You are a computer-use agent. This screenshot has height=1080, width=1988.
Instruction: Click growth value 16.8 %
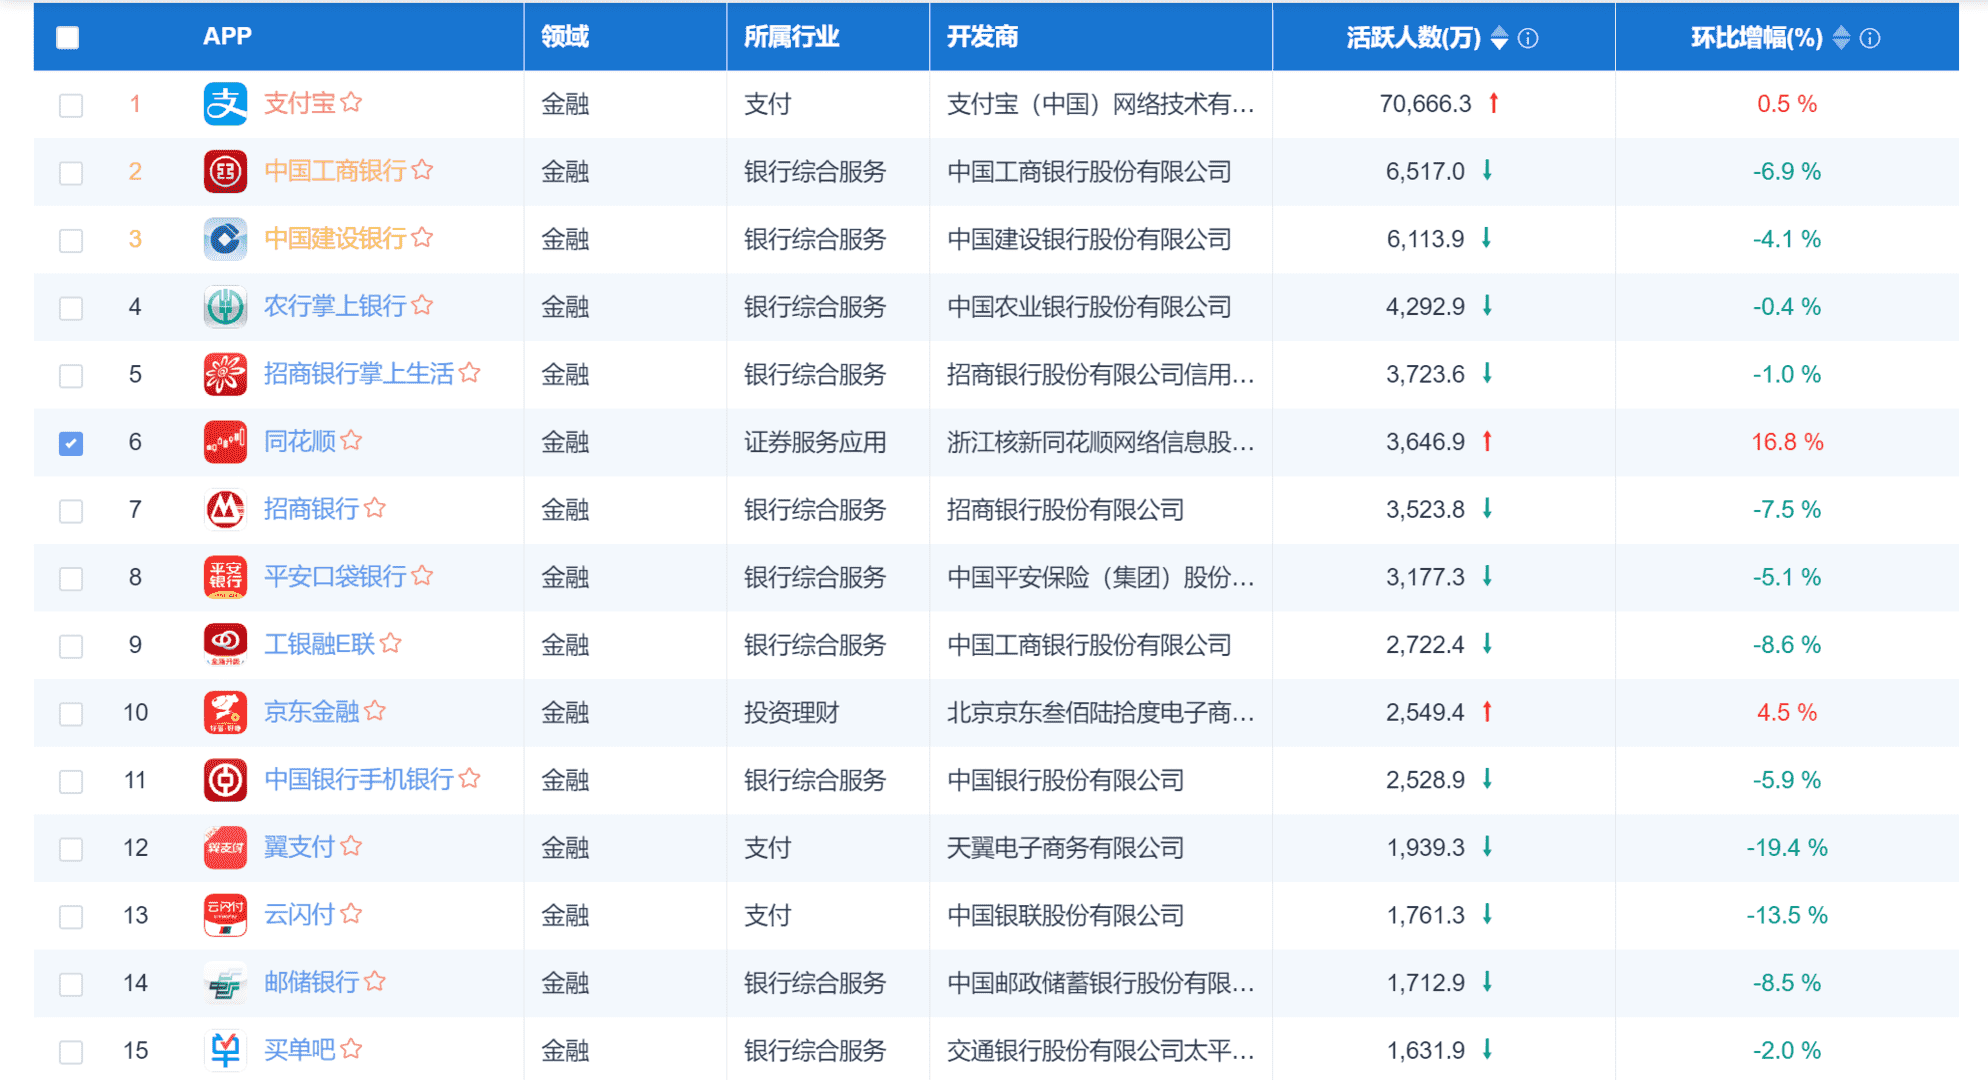1787,442
